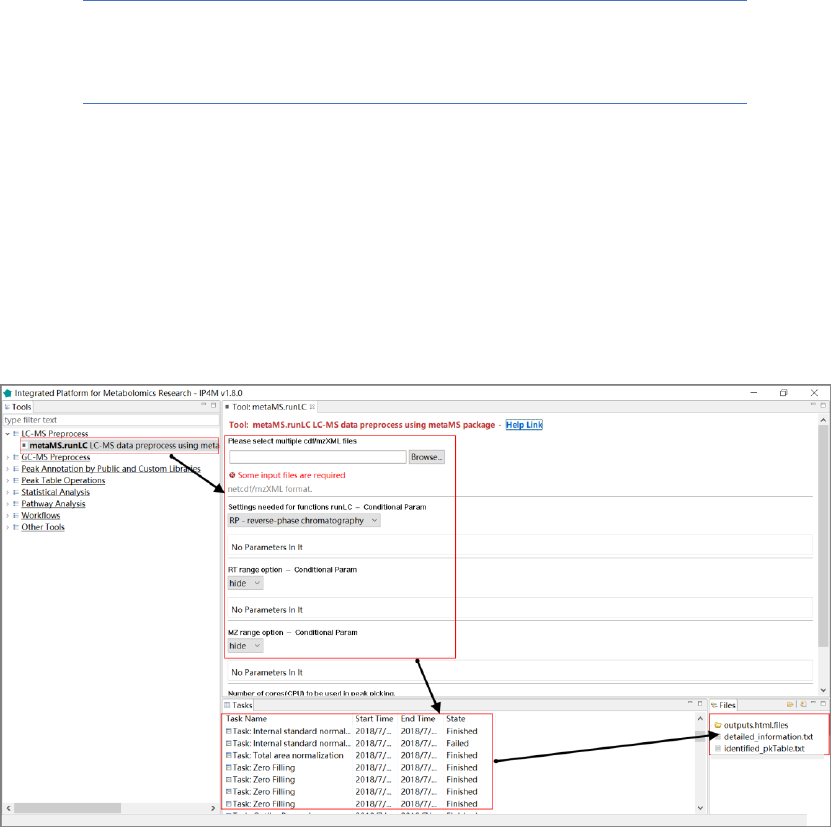The image size is (831, 827).
Task: Open the Peak Table Operations category link
Action: (63, 480)
